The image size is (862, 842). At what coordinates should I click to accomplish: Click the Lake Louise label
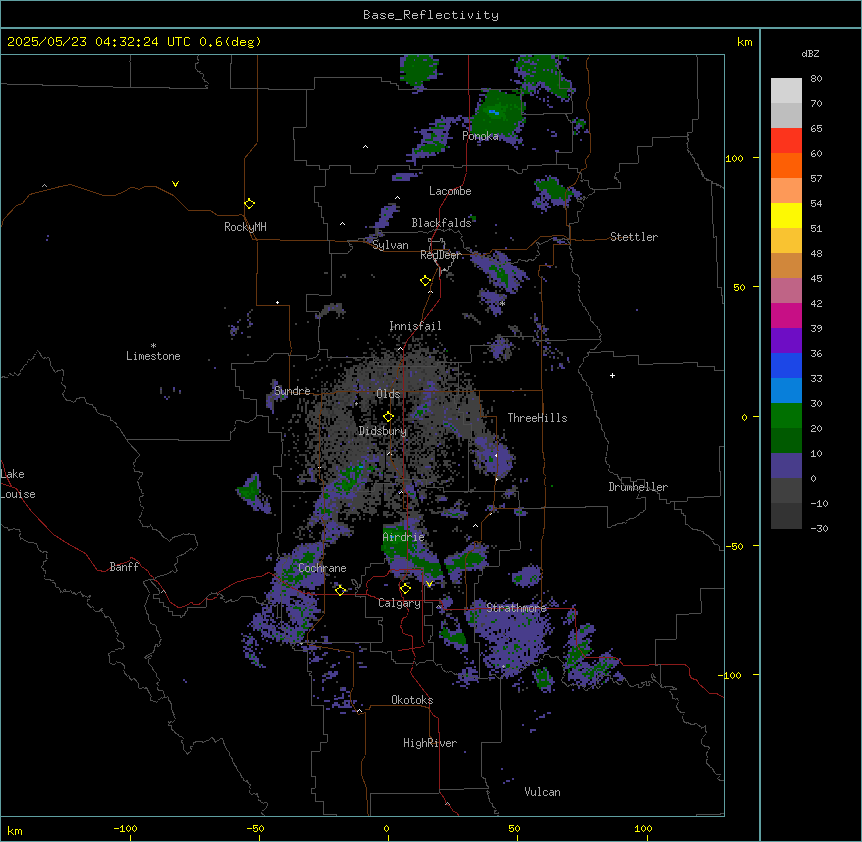pos(18,484)
